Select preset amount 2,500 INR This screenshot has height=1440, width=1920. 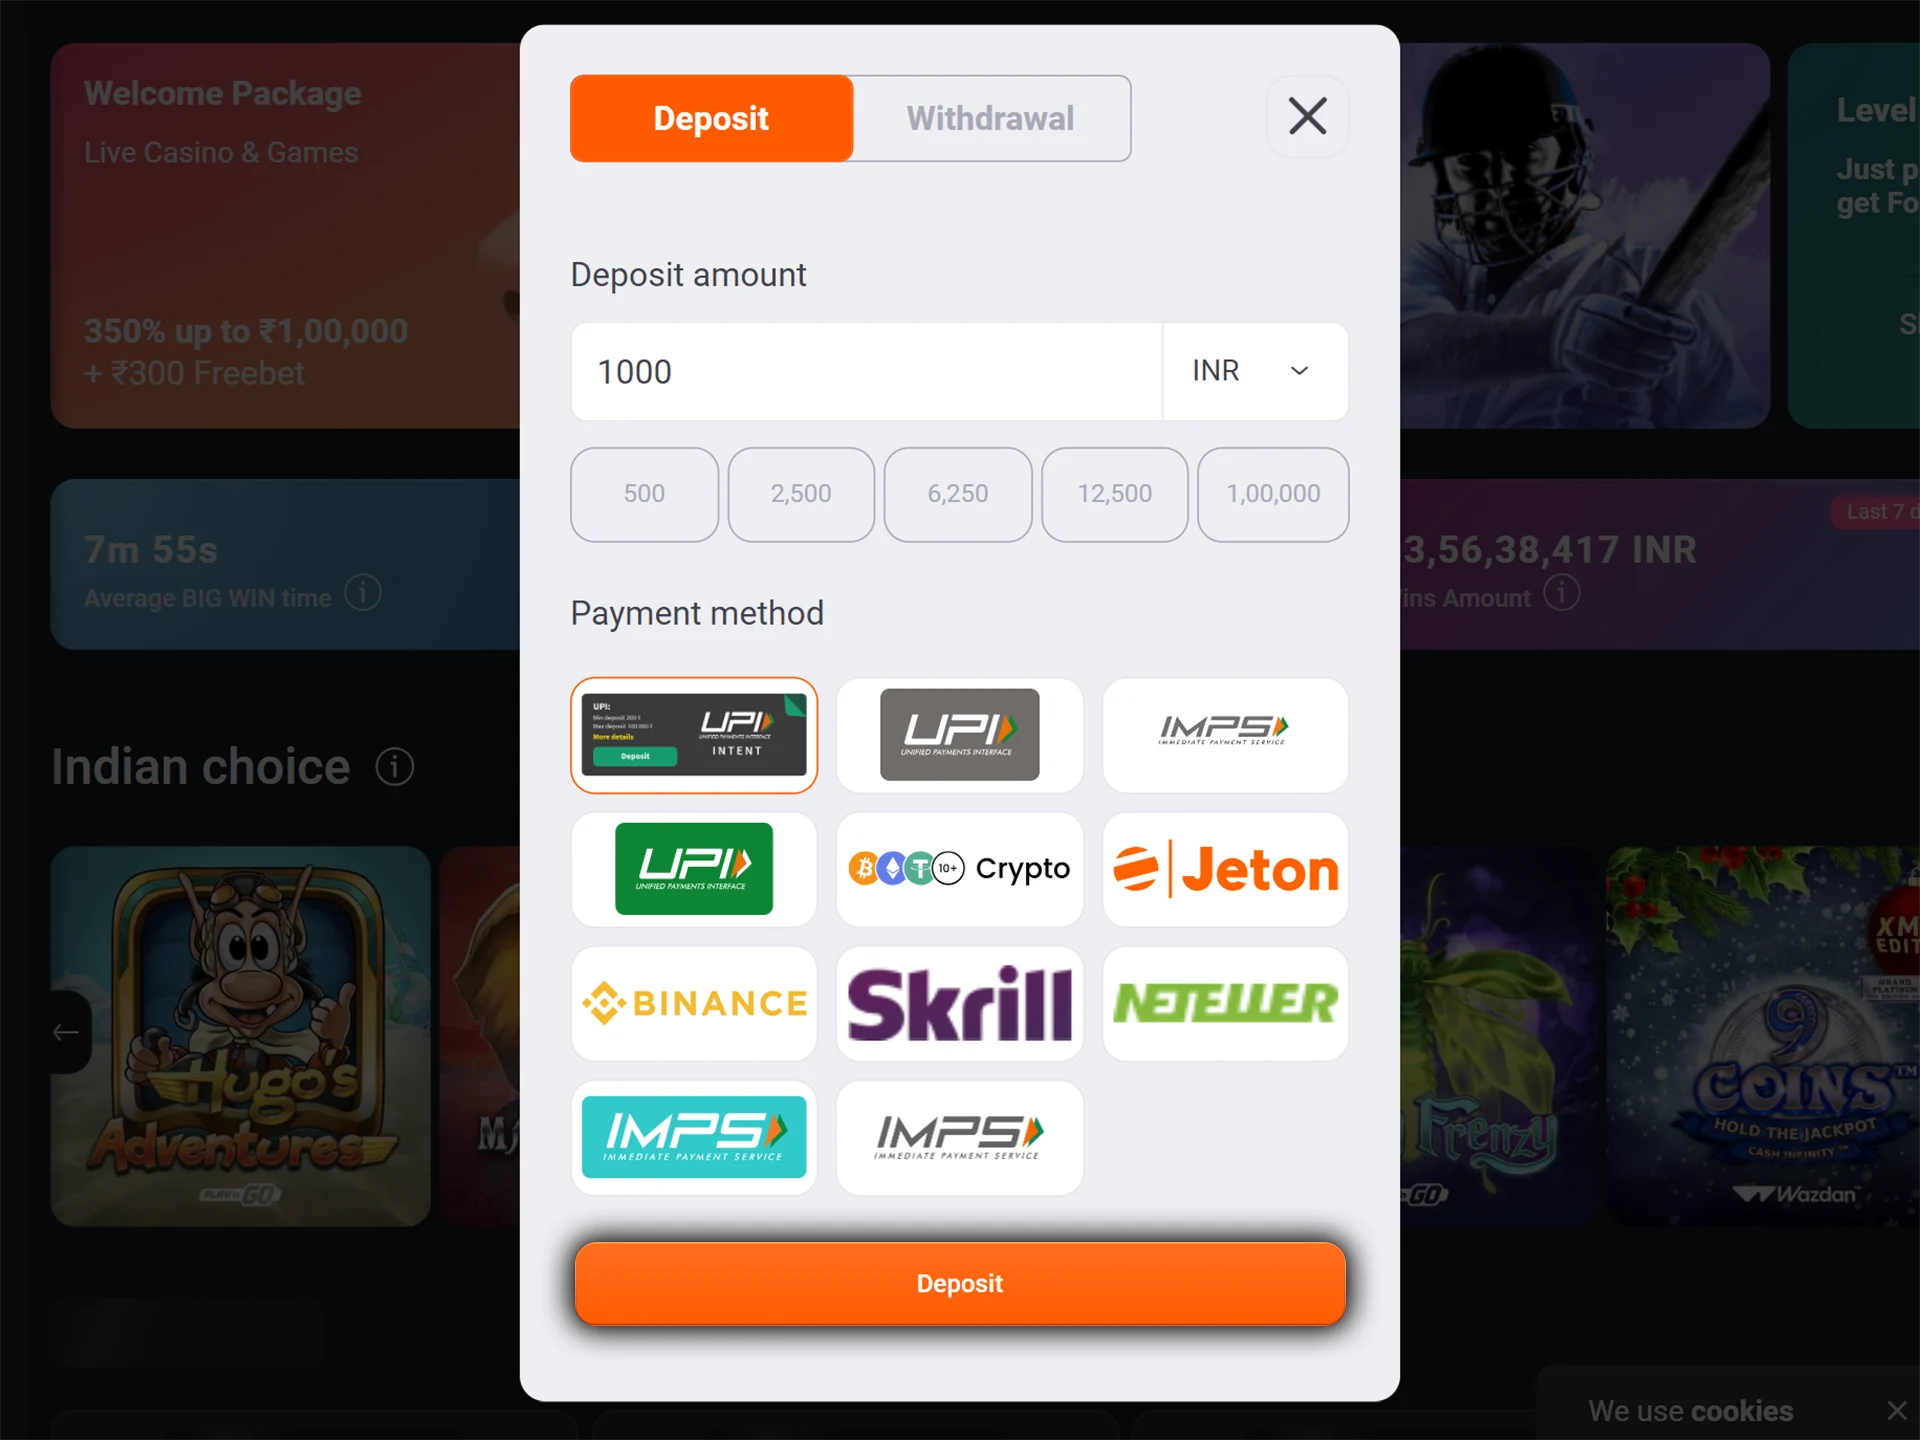pyautogui.click(x=801, y=493)
